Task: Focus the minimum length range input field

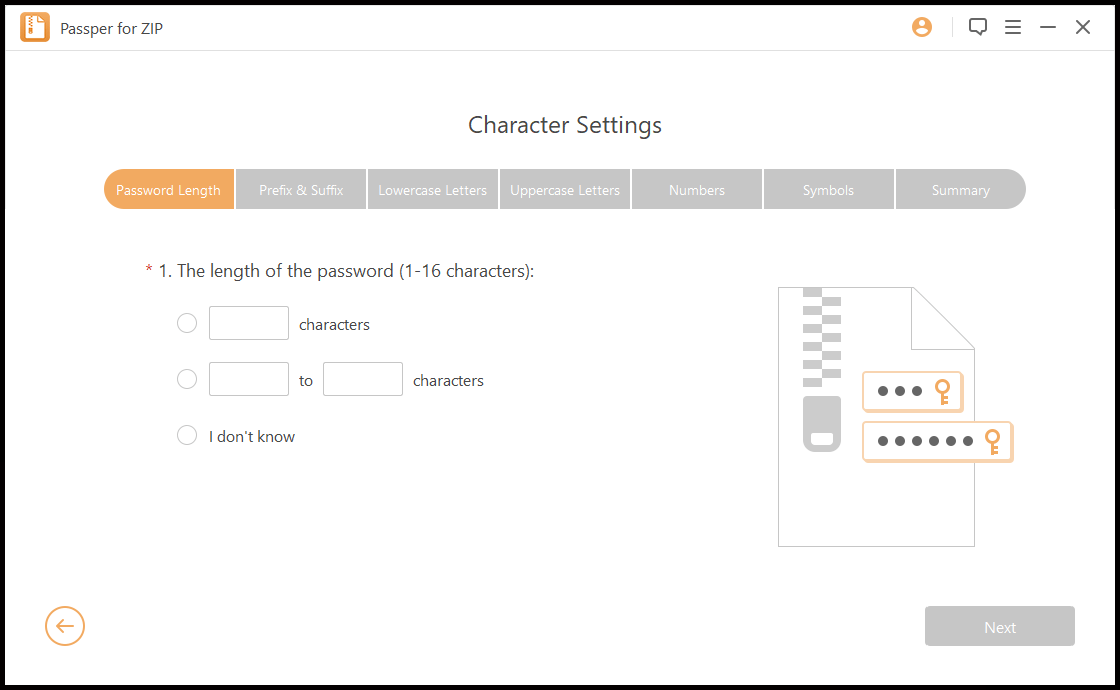Action: [x=249, y=379]
